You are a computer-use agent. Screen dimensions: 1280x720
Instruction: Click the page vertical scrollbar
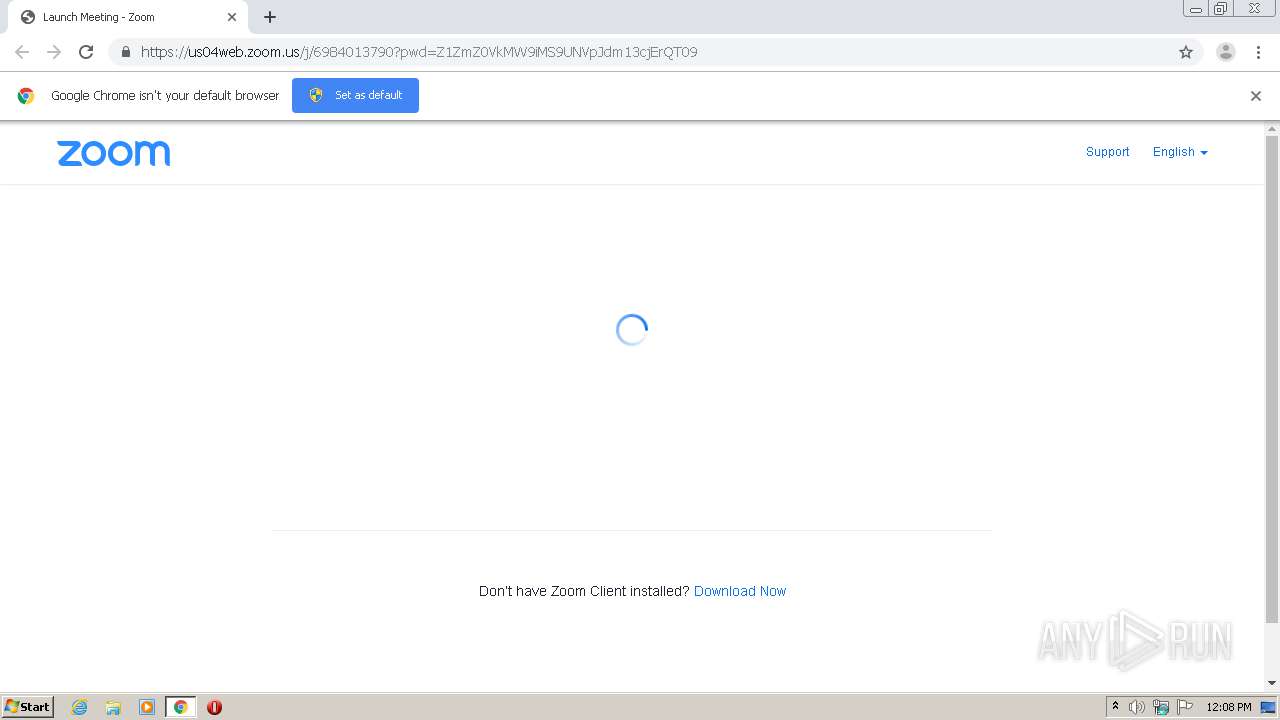coord(1272,380)
